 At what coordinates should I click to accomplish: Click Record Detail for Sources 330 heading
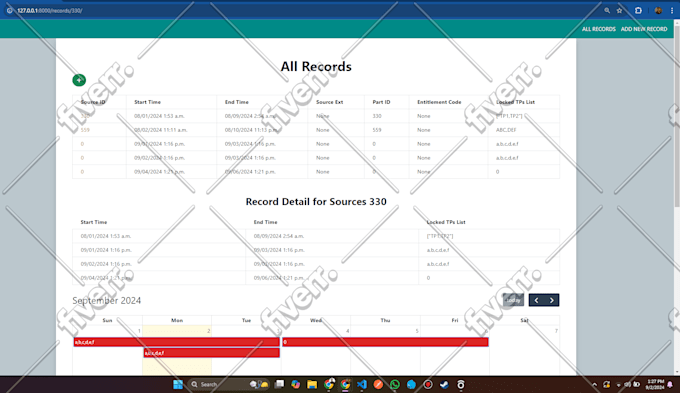316,202
